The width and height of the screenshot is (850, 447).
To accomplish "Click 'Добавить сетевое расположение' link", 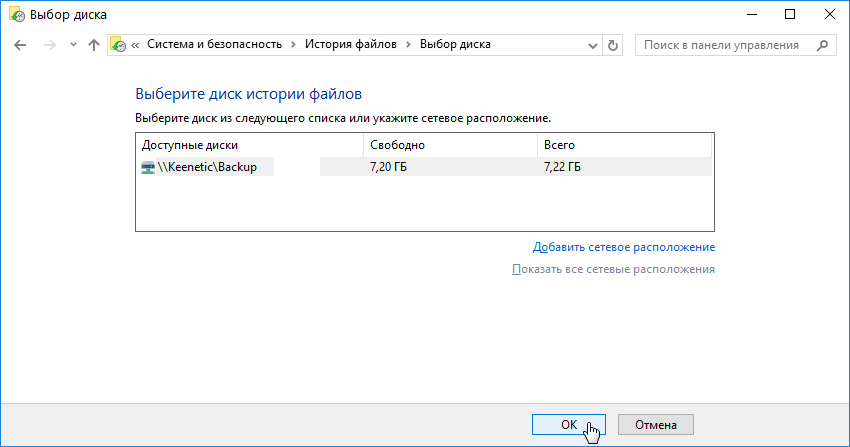I will pyautogui.click(x=624, y=247).
